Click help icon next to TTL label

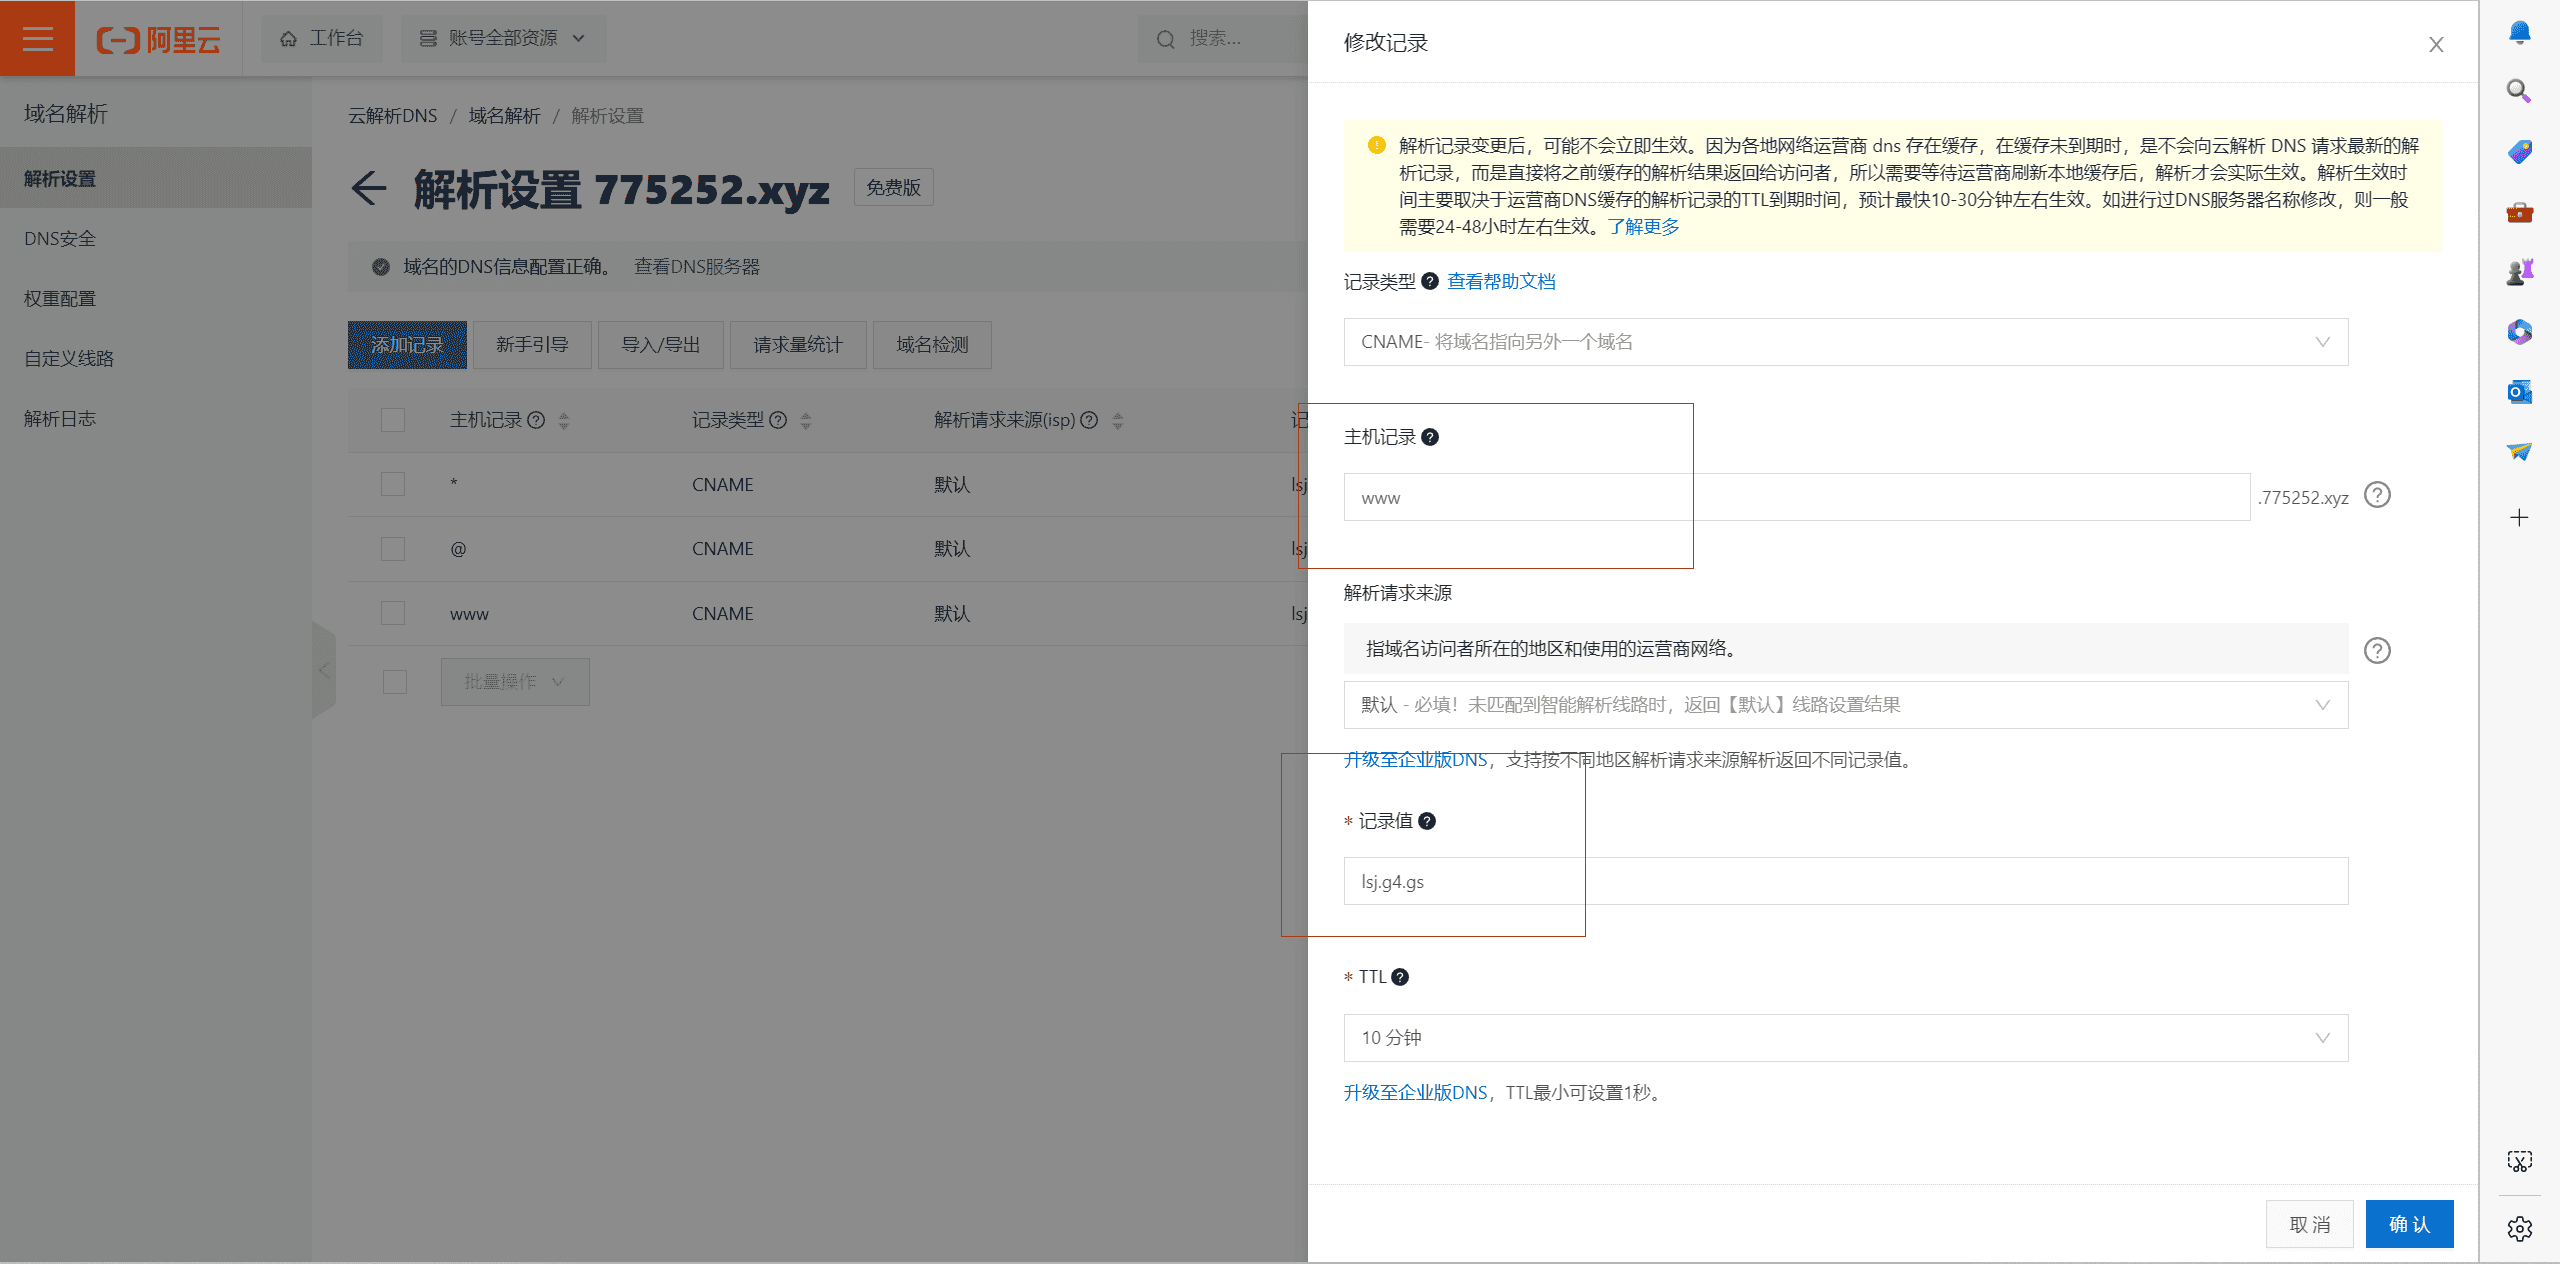(x=1400, y=977)
